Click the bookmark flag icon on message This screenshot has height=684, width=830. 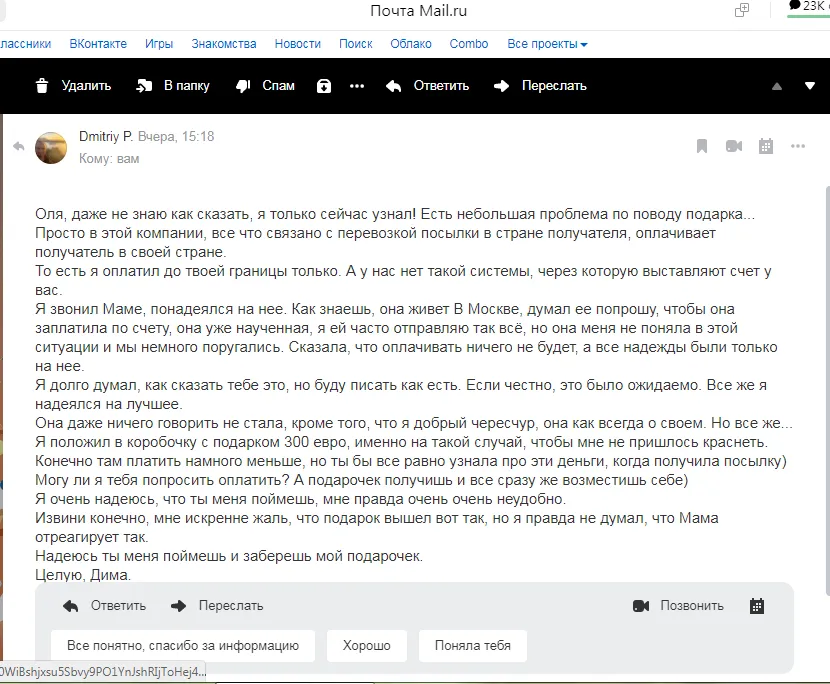pos(702,146)
